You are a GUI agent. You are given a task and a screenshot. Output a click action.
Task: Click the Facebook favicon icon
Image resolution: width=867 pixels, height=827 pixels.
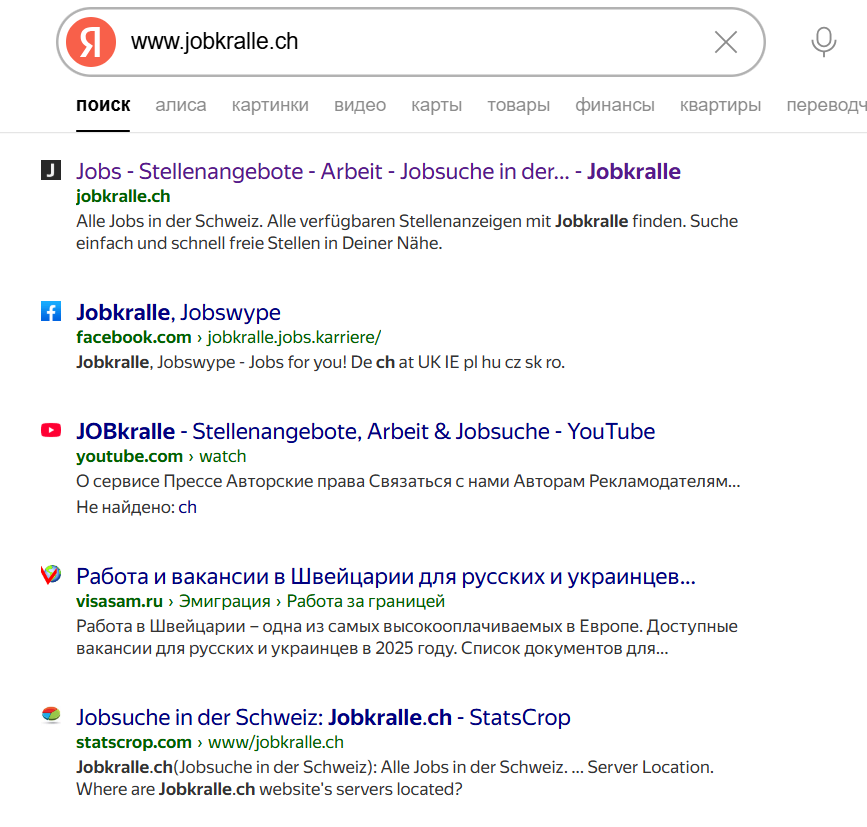tap(51, 312)
